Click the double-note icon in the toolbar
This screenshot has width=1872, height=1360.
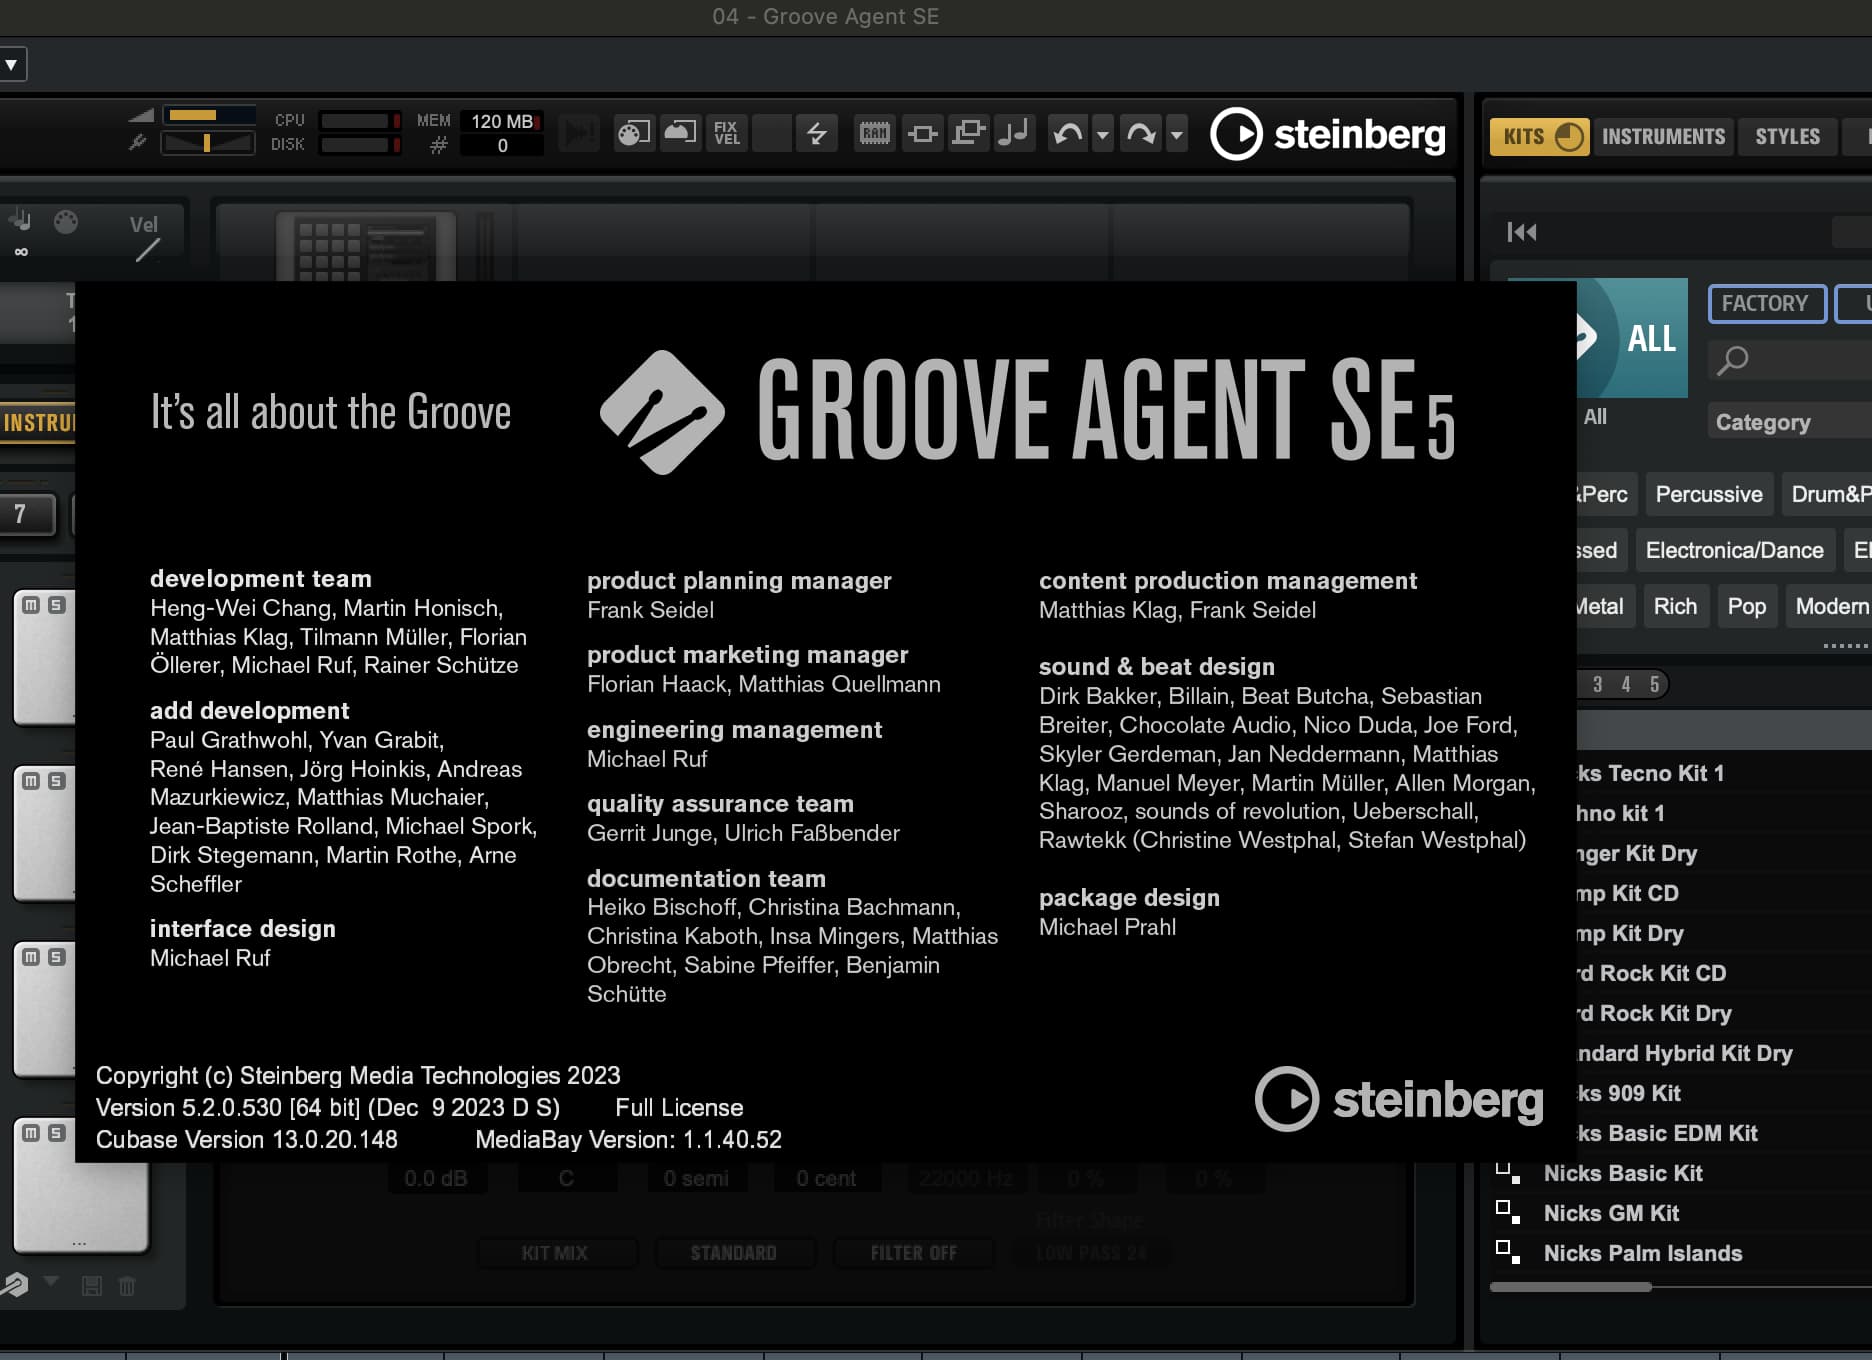point(1014,133)
